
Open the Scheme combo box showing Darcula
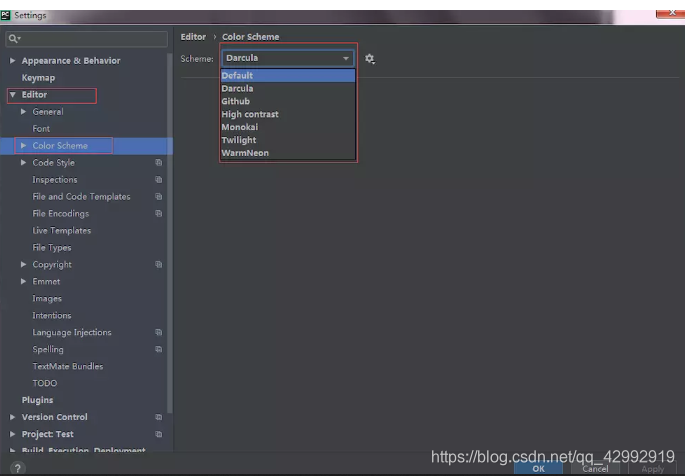(x=288, y=58)
